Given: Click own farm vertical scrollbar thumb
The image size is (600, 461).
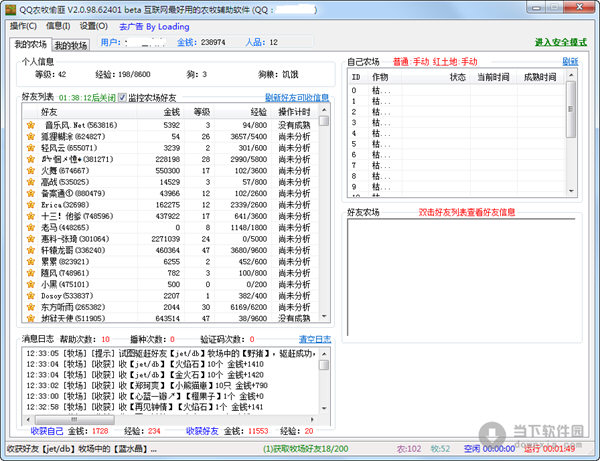Looking at the screenshot, I should coord(571,109).
